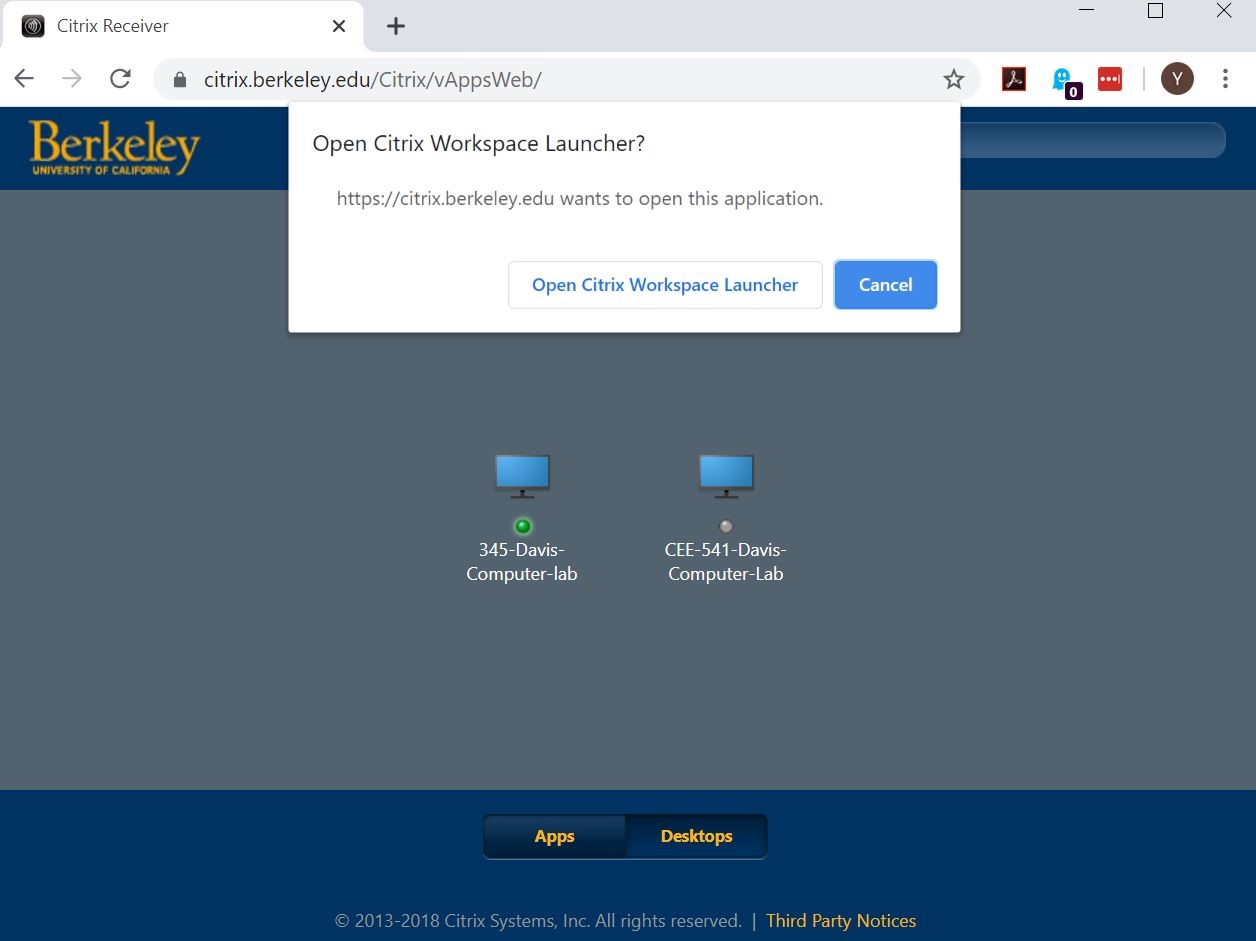Image resolution: width=1256 pixels, height=941 pixels.
Task: Click the search box in the Berkeley header
Action: 1092,140
